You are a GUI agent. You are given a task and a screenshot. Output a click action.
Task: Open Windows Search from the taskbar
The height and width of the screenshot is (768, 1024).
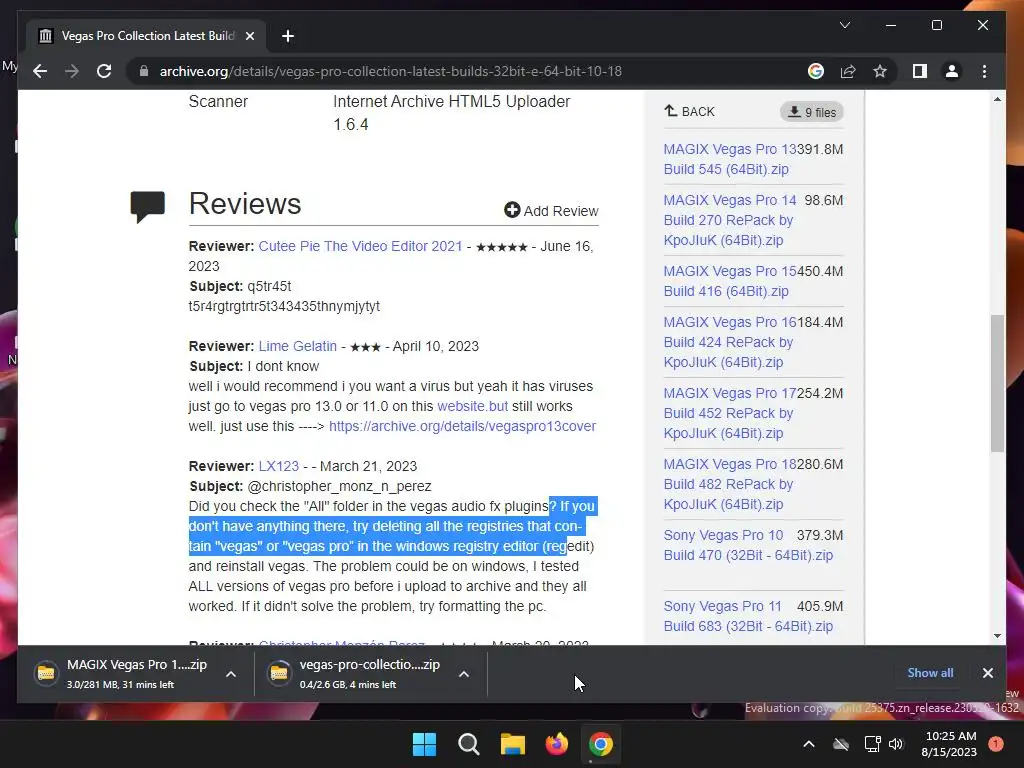[468, 744]
